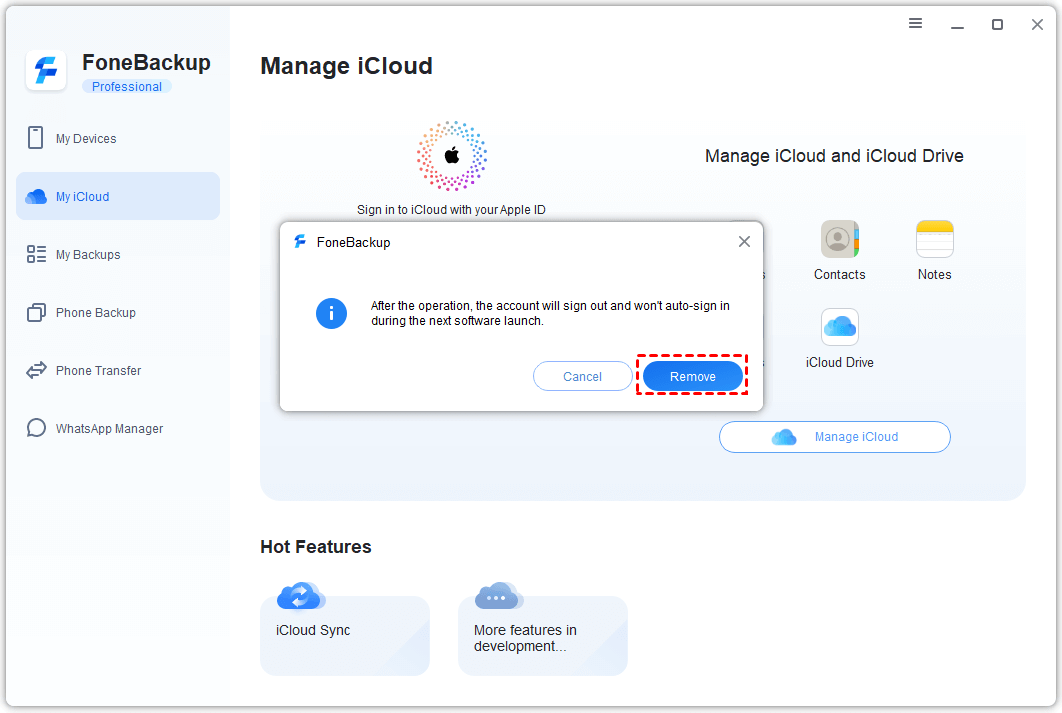This screenshot has height=713, width=1062.
Task: Click the info icon in dialog
Action: point(331,313)
